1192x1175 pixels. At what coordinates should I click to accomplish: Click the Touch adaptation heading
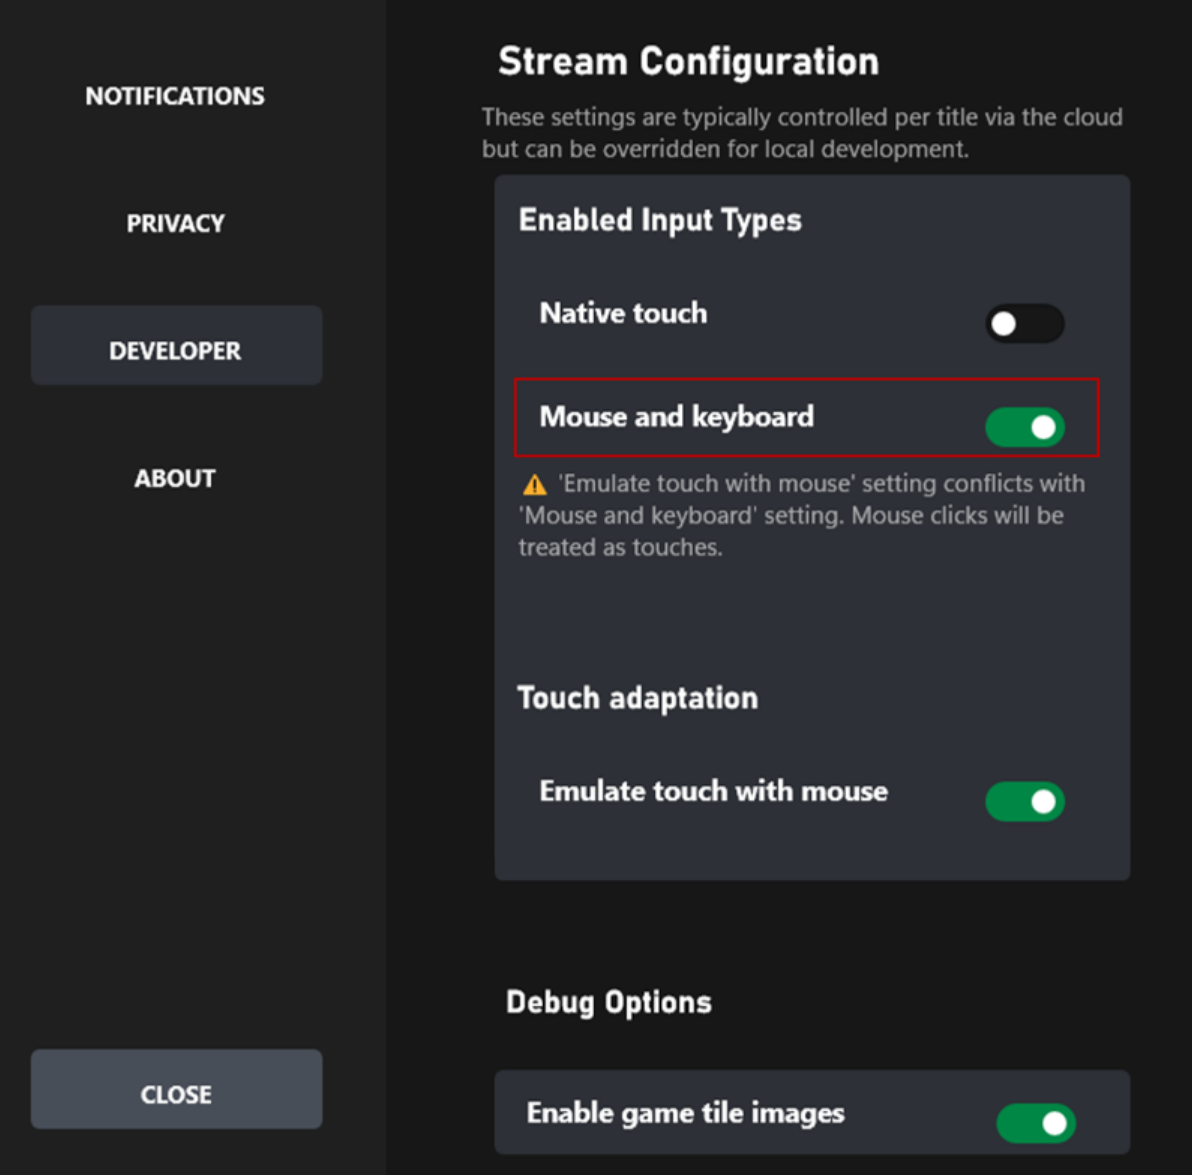click(638, 698)
